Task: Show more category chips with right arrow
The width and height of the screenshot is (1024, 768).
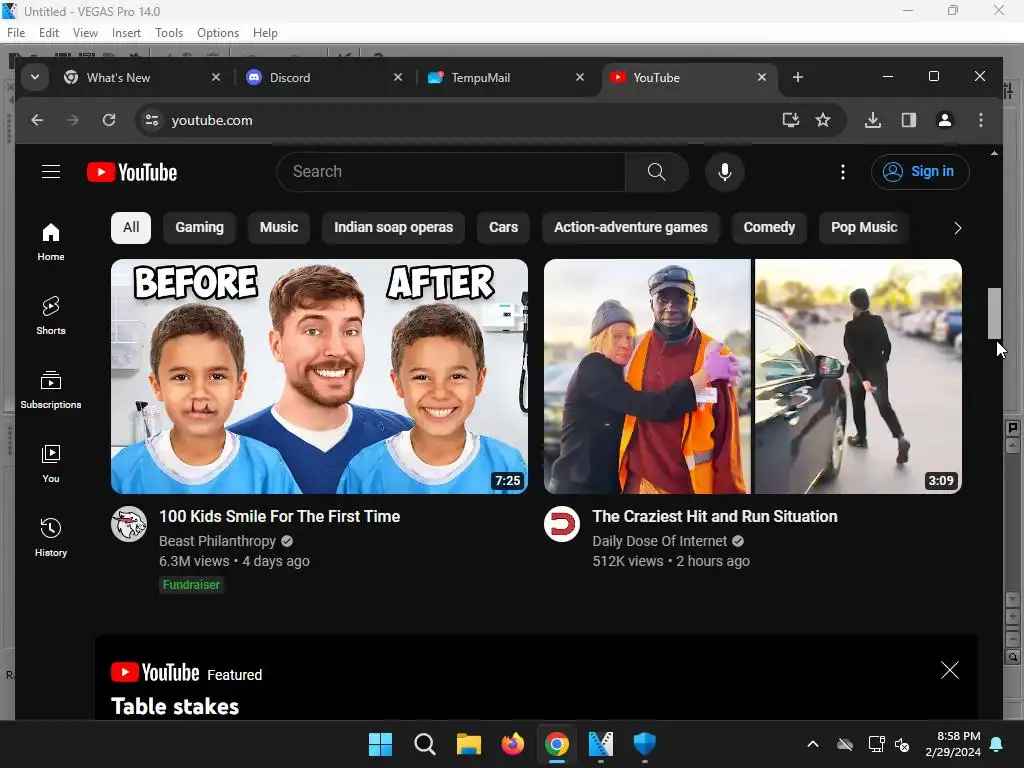Action: 957,228
